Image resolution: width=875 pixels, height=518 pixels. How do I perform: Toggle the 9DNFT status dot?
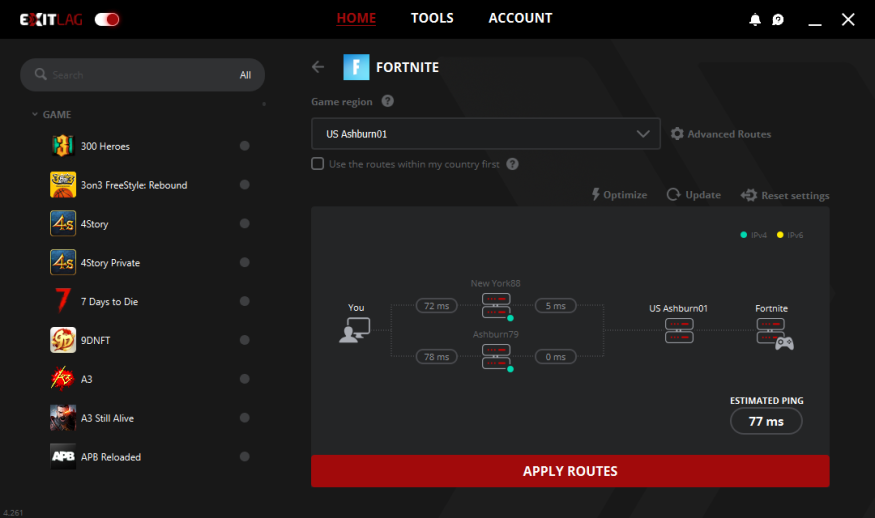click(244, 340)
